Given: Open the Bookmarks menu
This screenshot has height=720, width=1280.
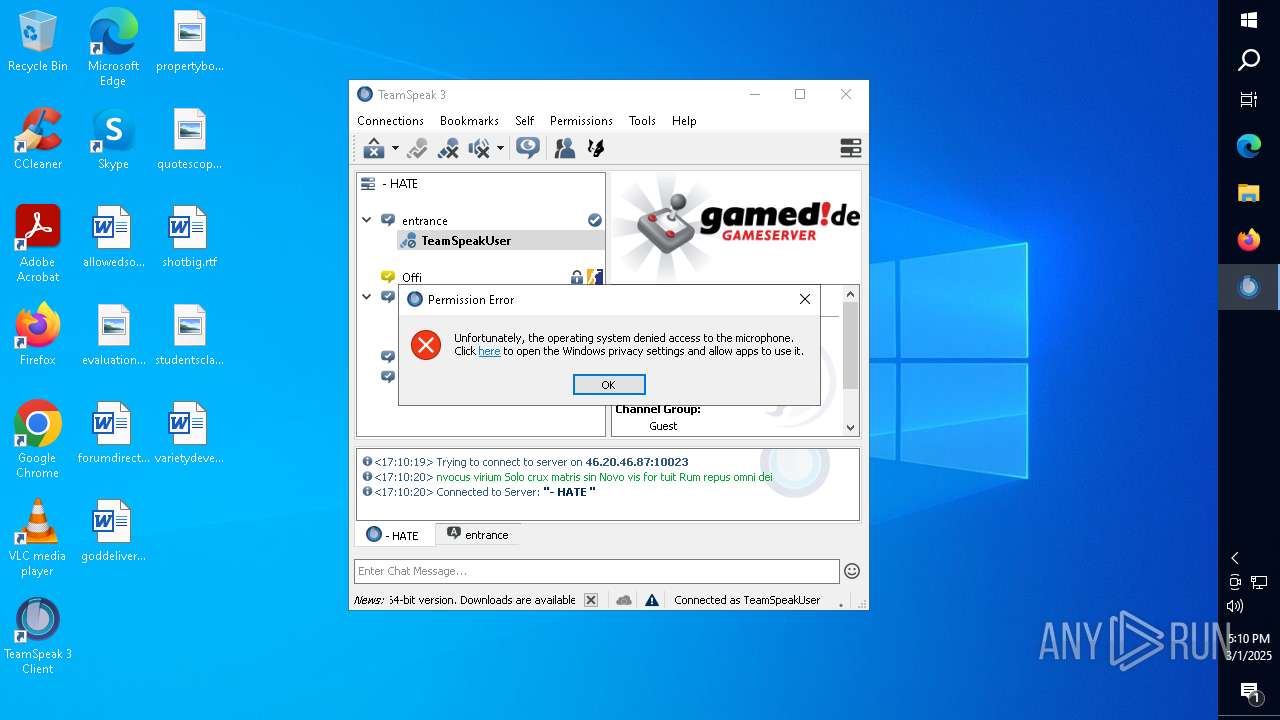Looking at the screenshot, I should pyautogui.click(x=469, y=120).
